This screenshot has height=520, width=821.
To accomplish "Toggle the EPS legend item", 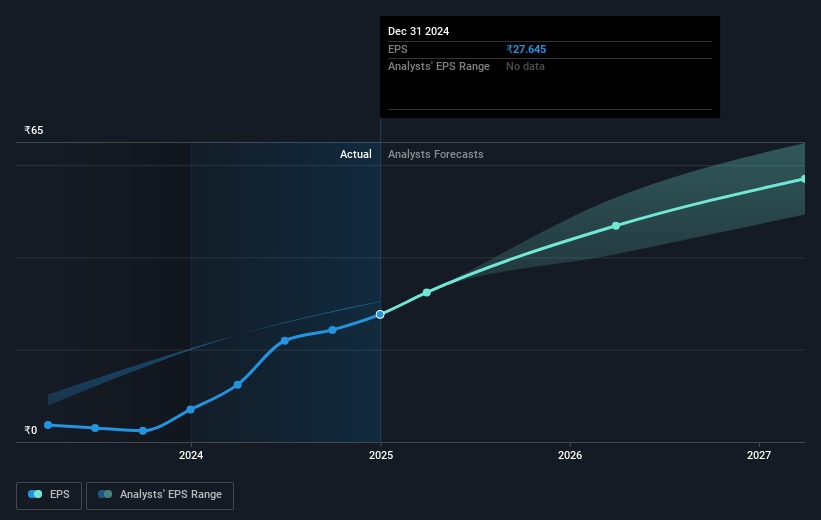I will point(49,495).
